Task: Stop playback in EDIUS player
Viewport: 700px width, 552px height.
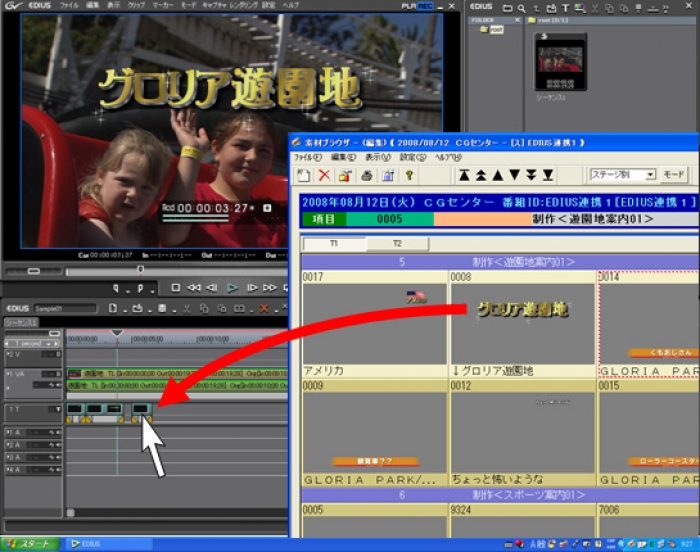Action: tap(175, 288)
